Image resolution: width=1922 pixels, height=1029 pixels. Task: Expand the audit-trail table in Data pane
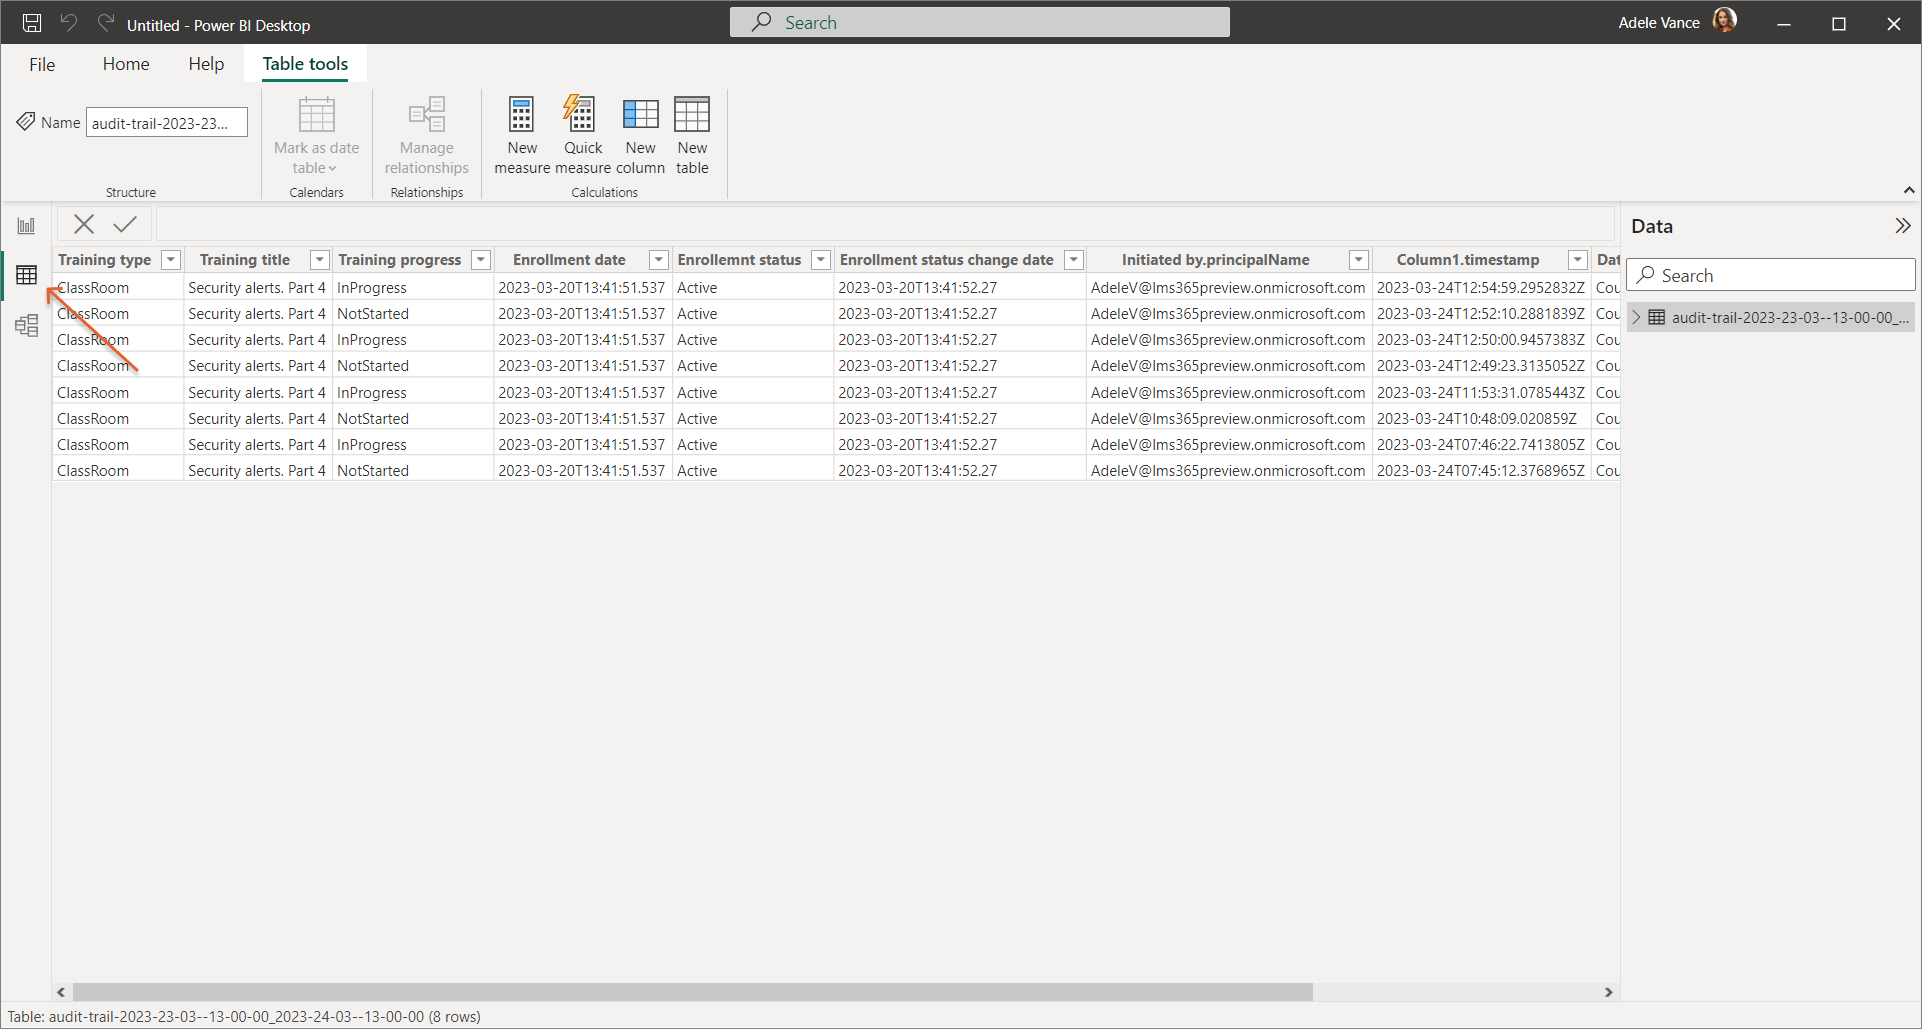click(x=1637, y=317)
